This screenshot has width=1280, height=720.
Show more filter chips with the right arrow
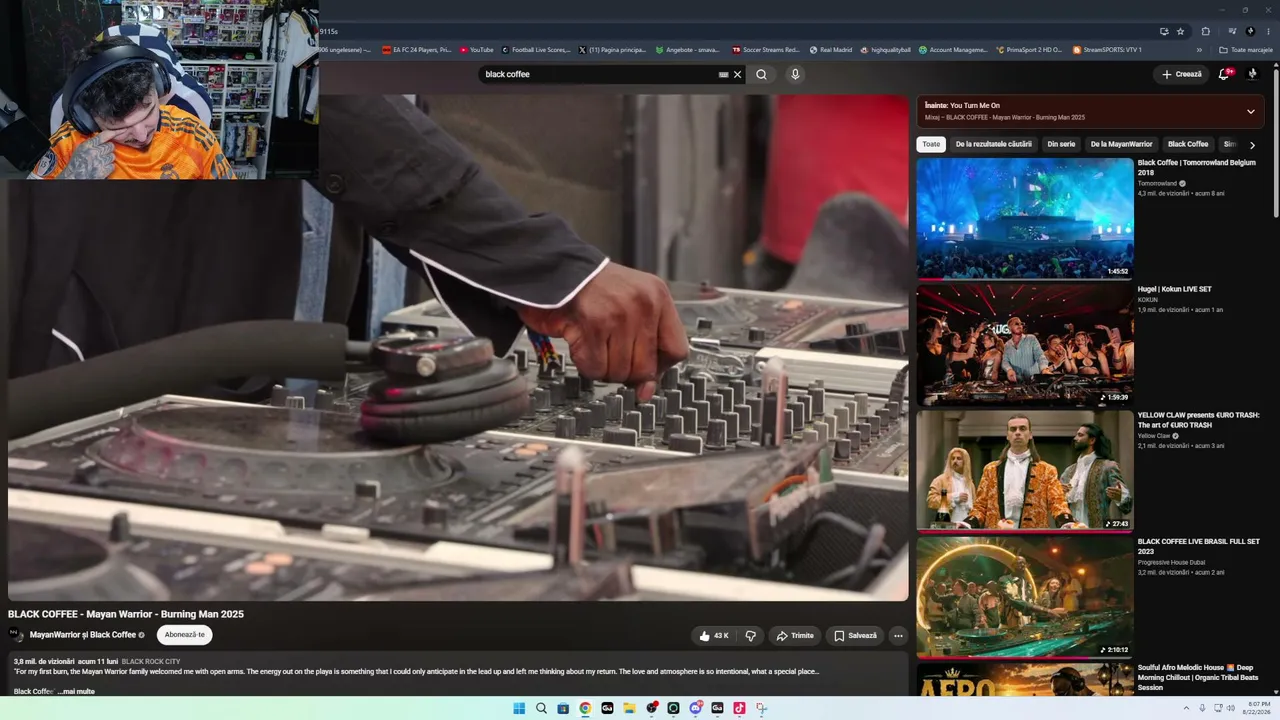pos(1252,145)
